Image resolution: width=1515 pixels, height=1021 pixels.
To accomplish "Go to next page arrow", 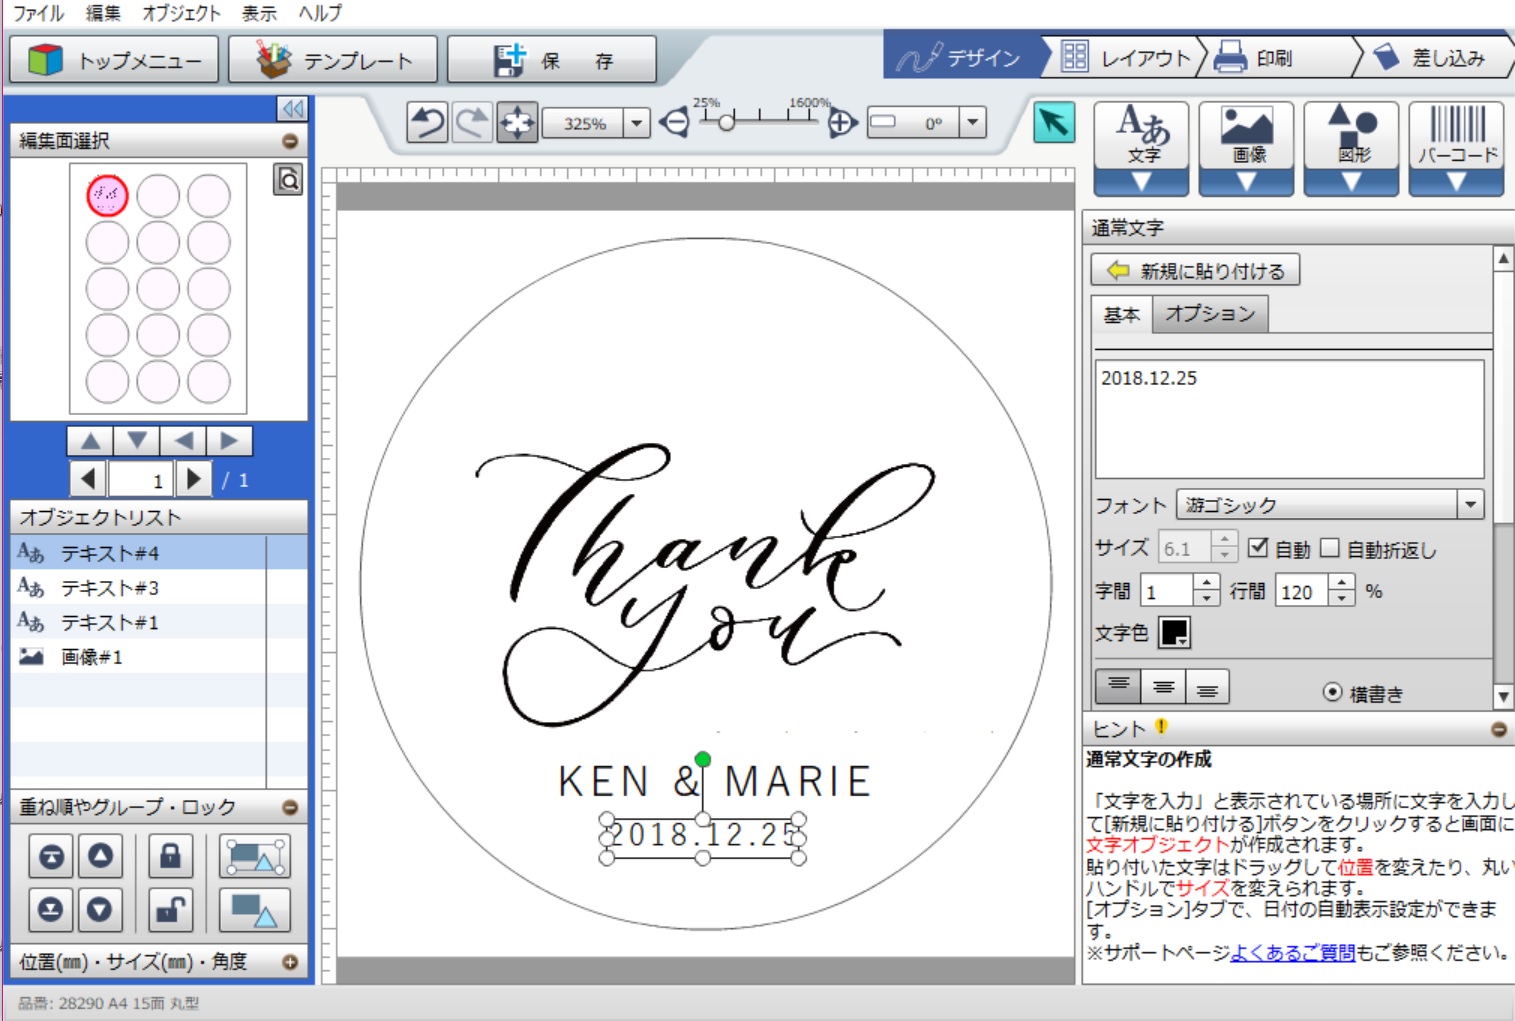I will tap(193, 479).
